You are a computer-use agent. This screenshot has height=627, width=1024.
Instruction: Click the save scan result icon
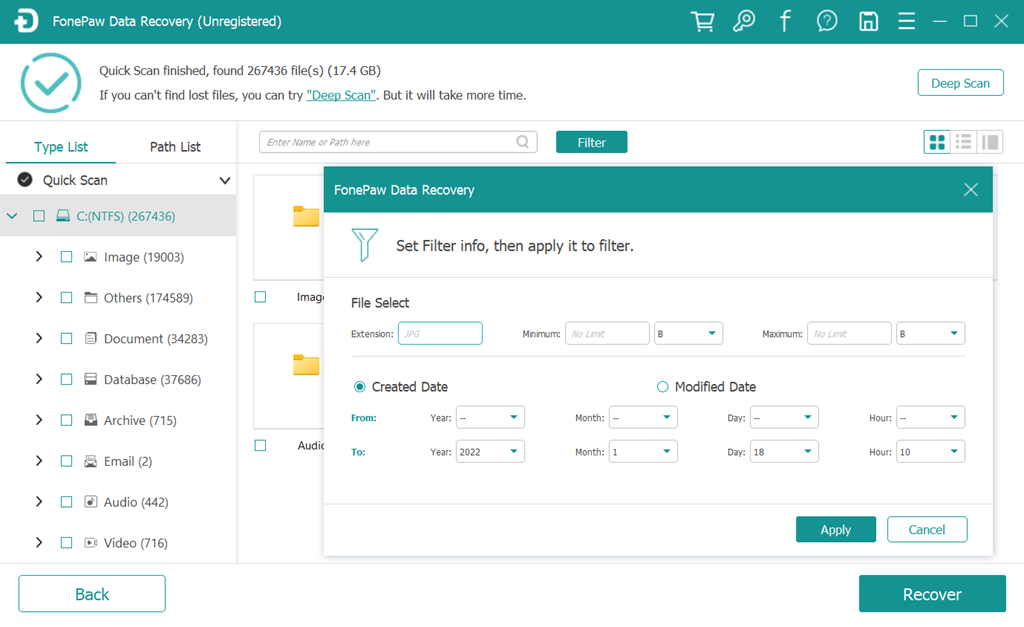[868, 22]
